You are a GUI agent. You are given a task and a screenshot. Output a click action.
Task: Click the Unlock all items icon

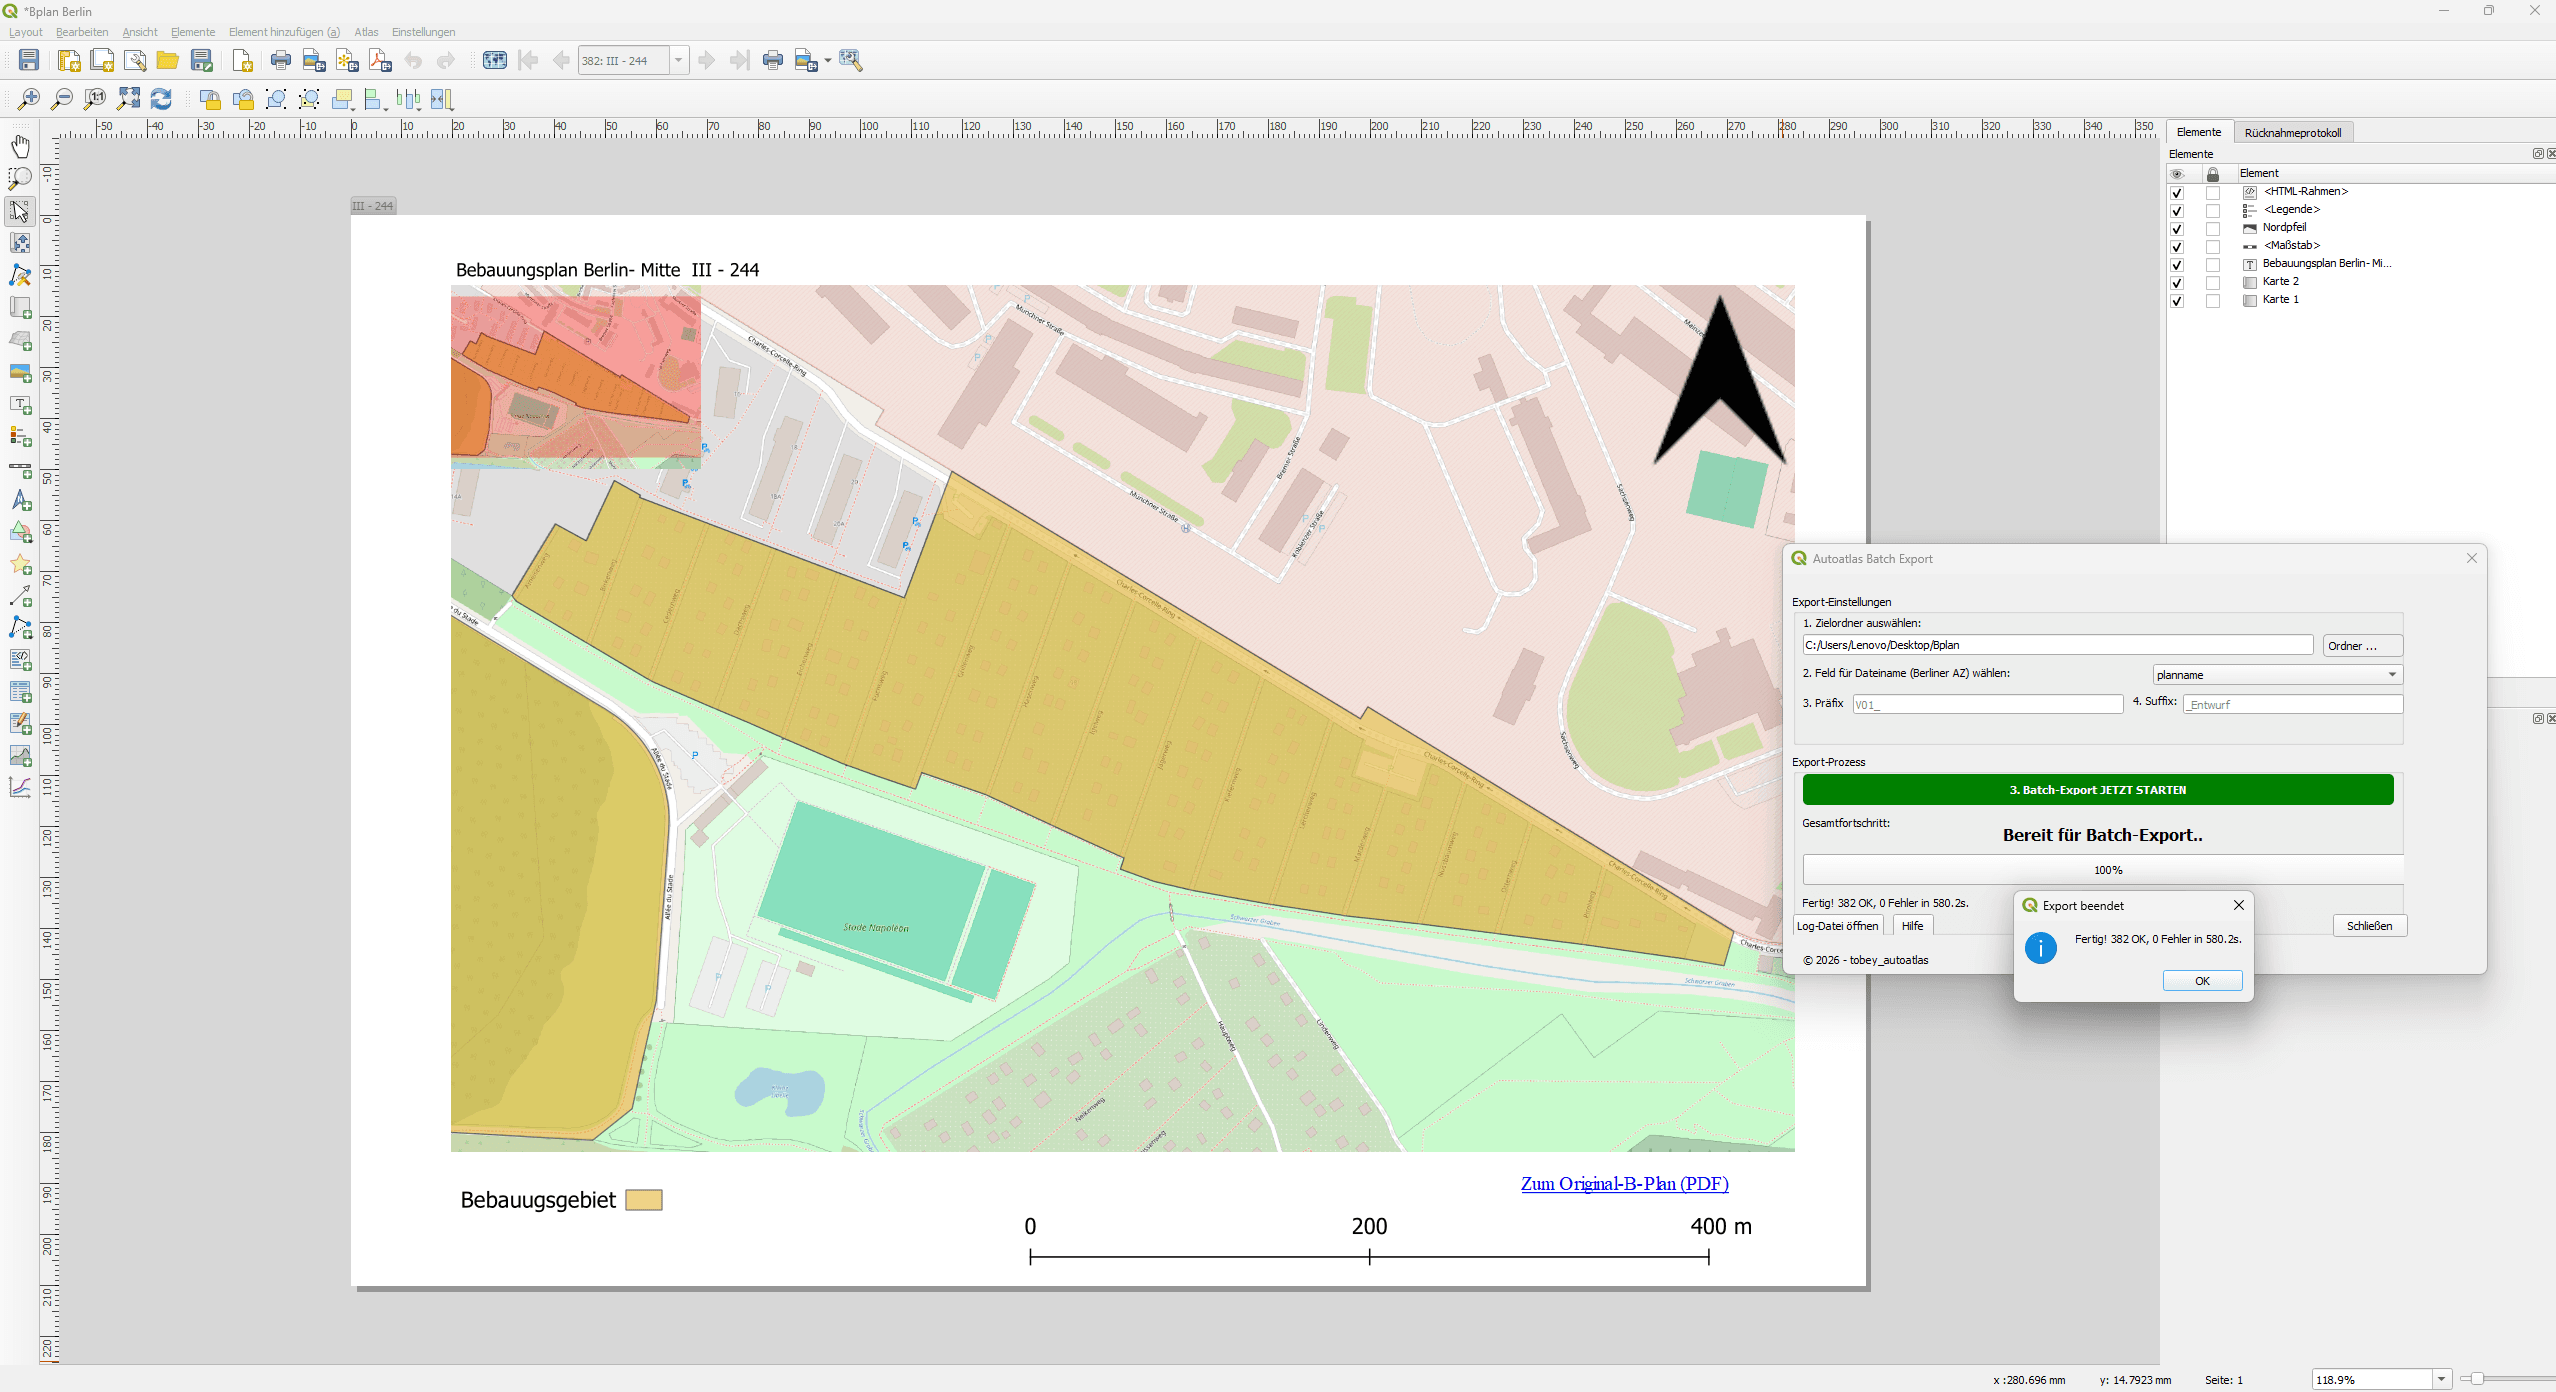[x=243, y=99]
